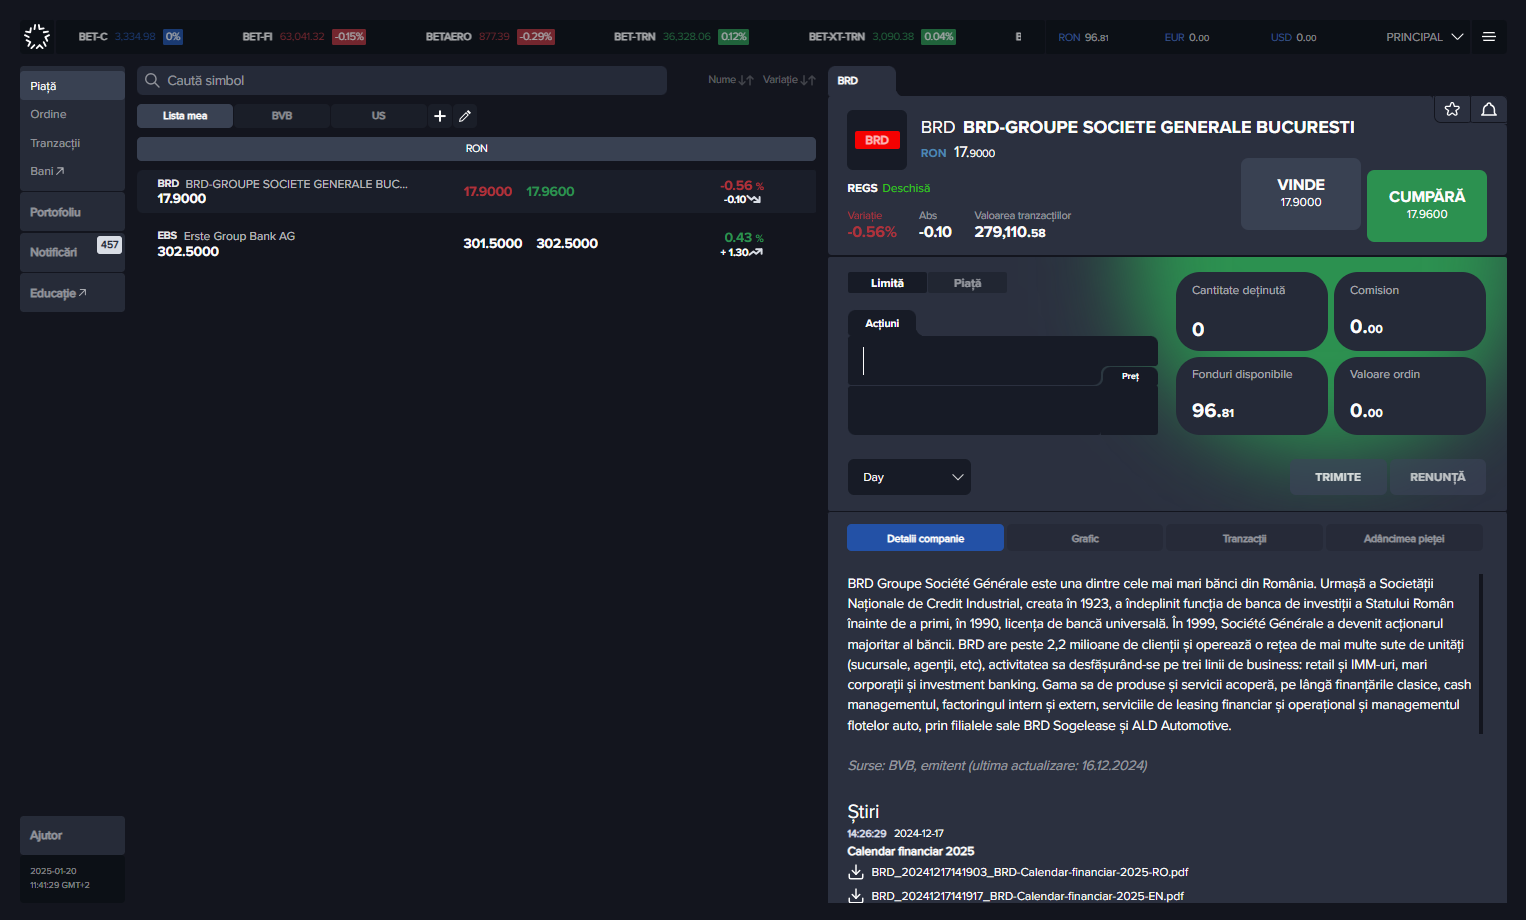
Task: Select the BVB market tab
Action: [x=282, y=116]
